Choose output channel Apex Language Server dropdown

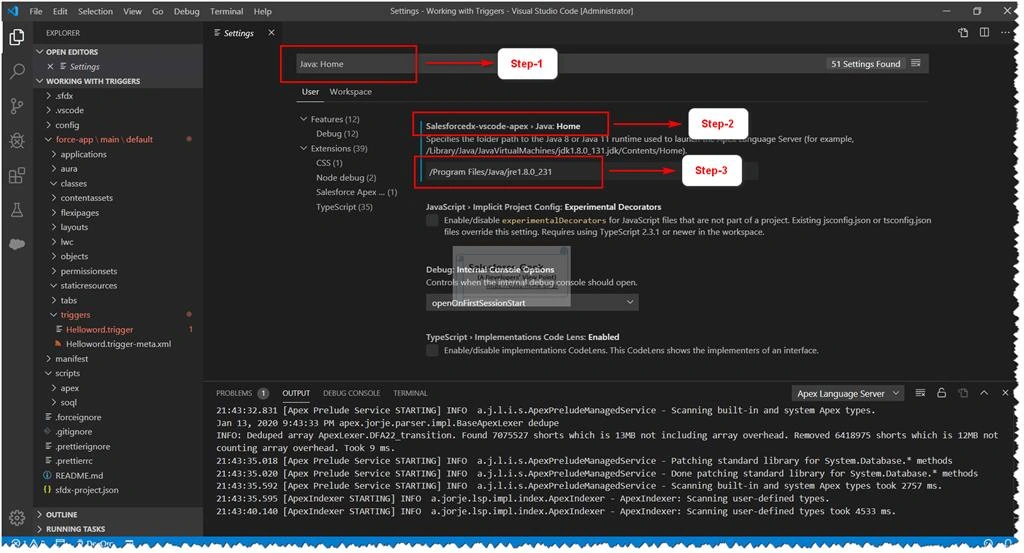tap(848, 394)
